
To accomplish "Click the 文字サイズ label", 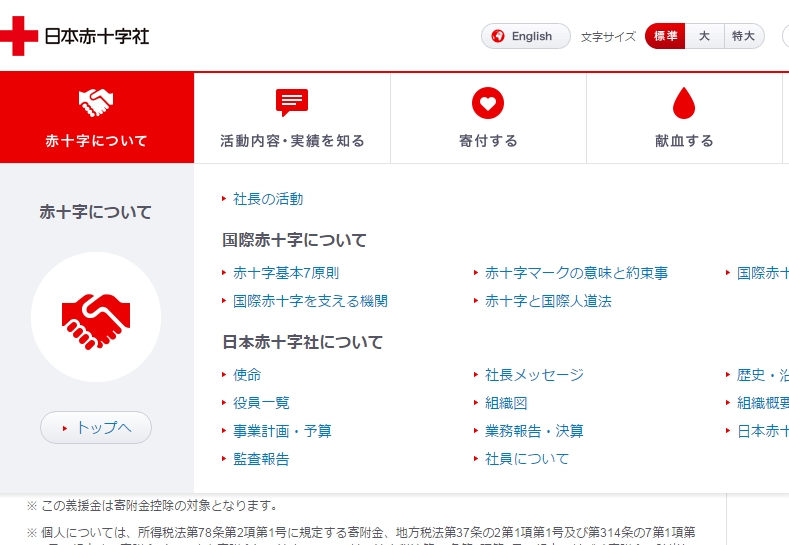I will pos(608,37).
